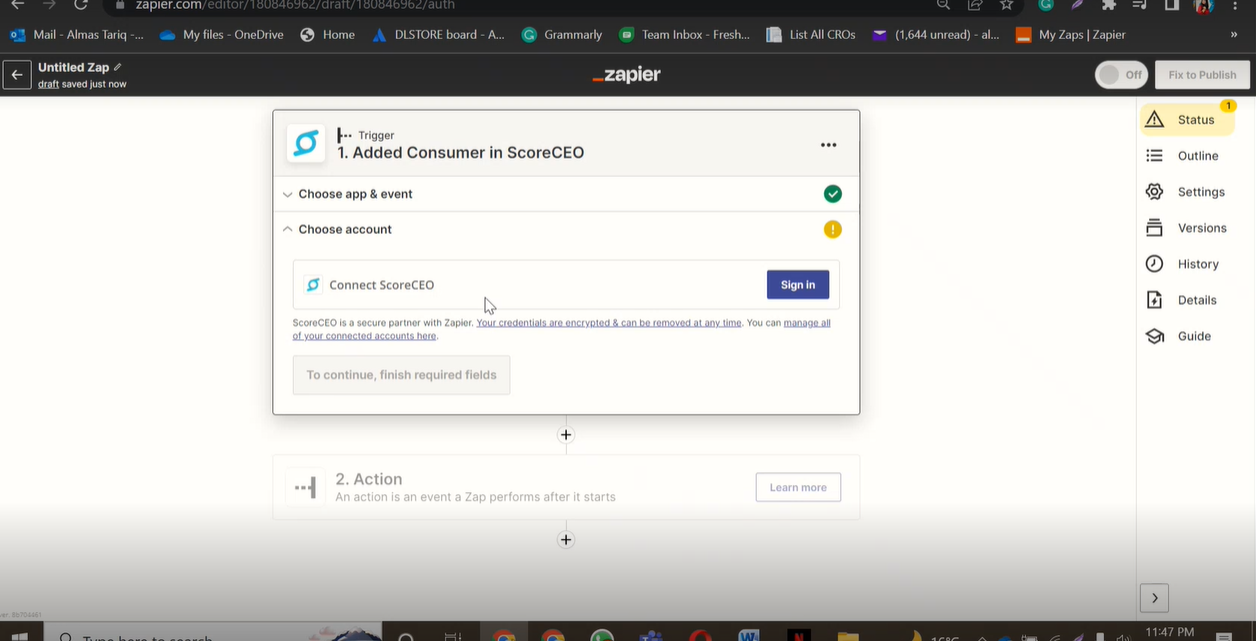Click Fix to Publish button

click(x=1202, y=75)
